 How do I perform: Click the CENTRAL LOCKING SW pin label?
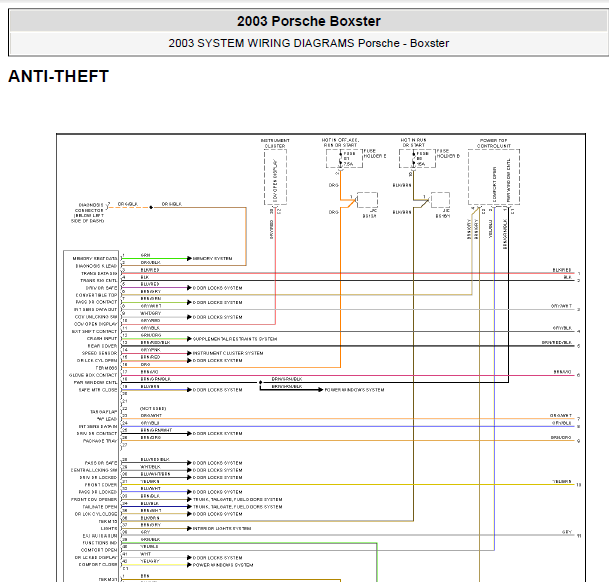pos(94,470)
